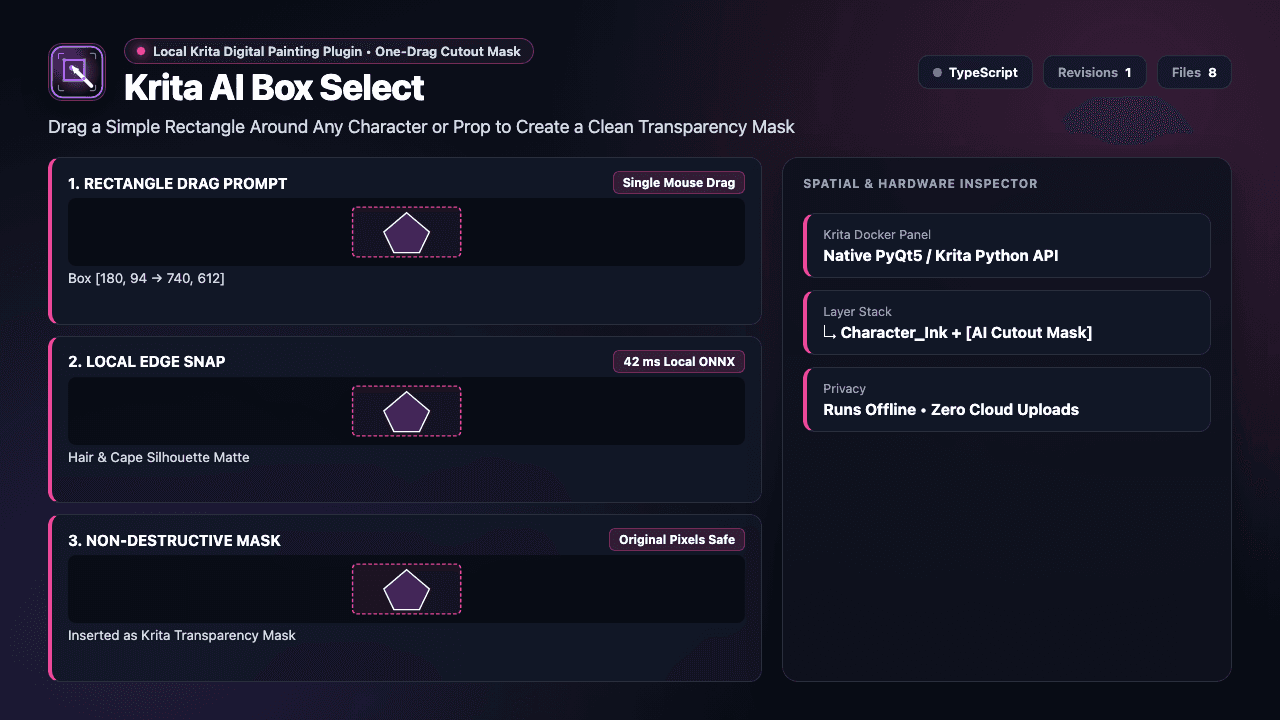1280x720 pixels.
Task: Click 'Inserted as Krita Transparency Mask' text
Action: point(182,635)
